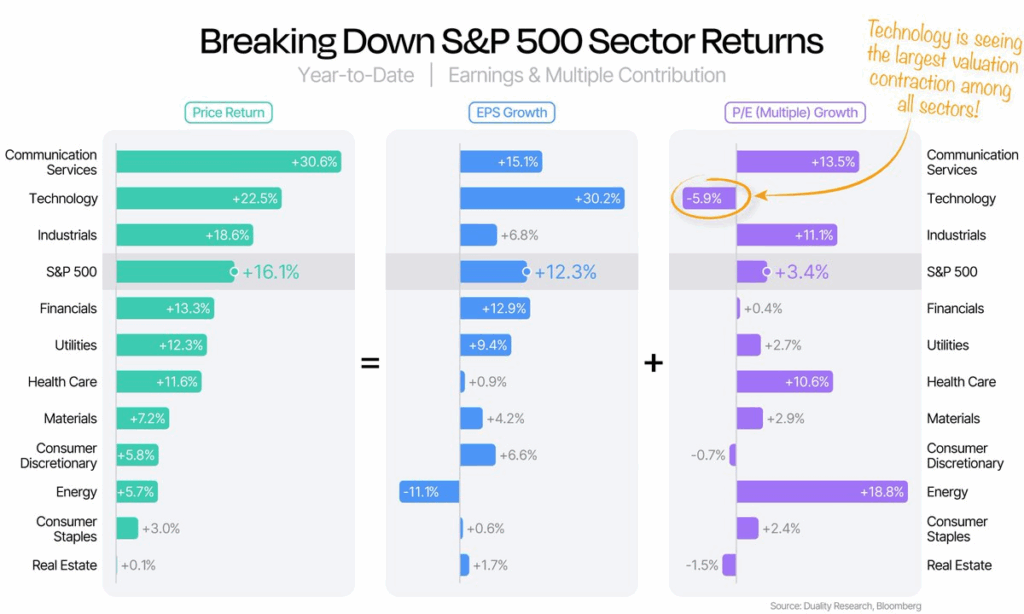Click the Duality Research, Bloomberg source credit

tap(845, 606)
